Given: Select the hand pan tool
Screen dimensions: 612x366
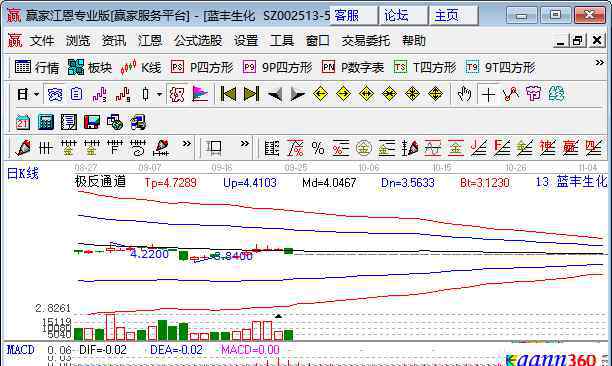Looking at the screenshot, I should pyautogui.click(x=464, y=94).
